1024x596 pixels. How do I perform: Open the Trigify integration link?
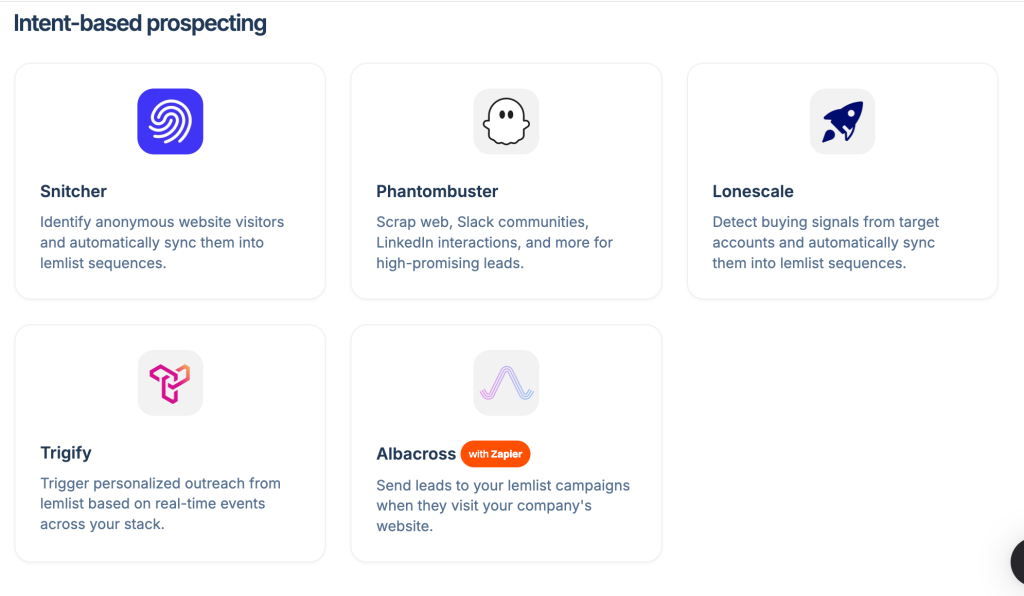click(66, 452)
